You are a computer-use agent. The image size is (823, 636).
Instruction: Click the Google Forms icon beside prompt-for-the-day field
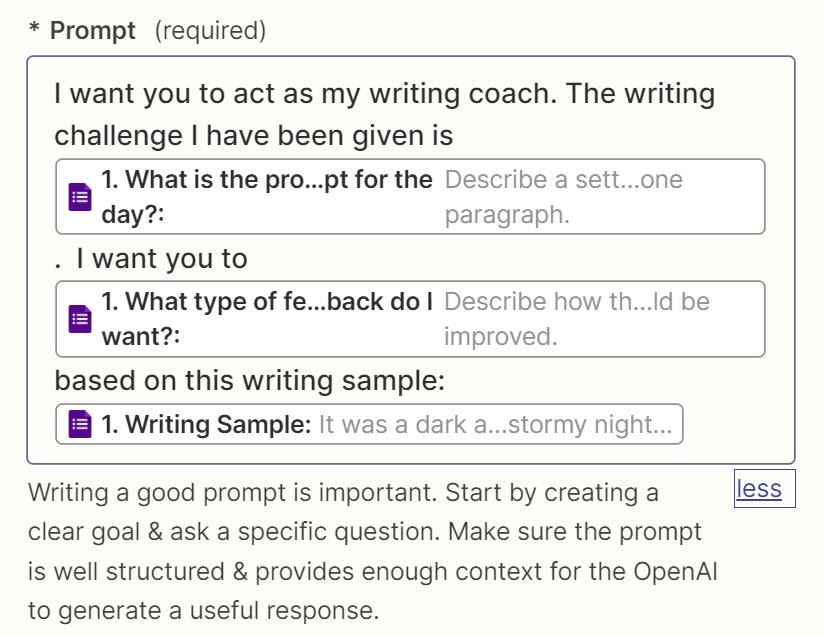(x=80, y=197)
